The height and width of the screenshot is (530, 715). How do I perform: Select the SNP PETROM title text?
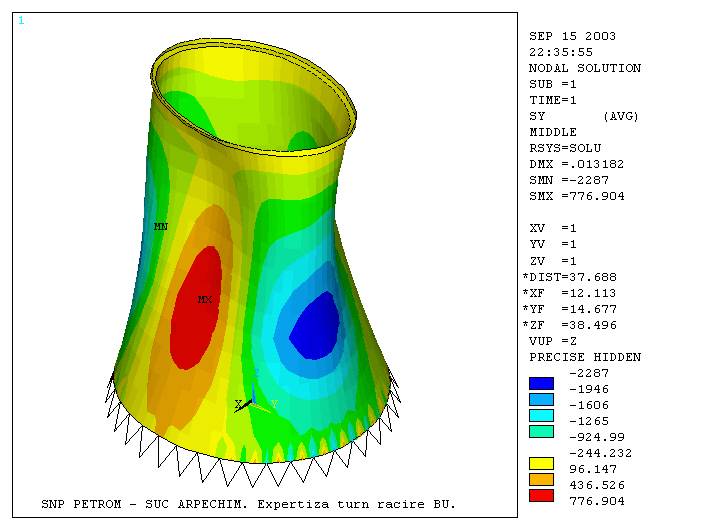pyautogui.click(x=248, y=504)
